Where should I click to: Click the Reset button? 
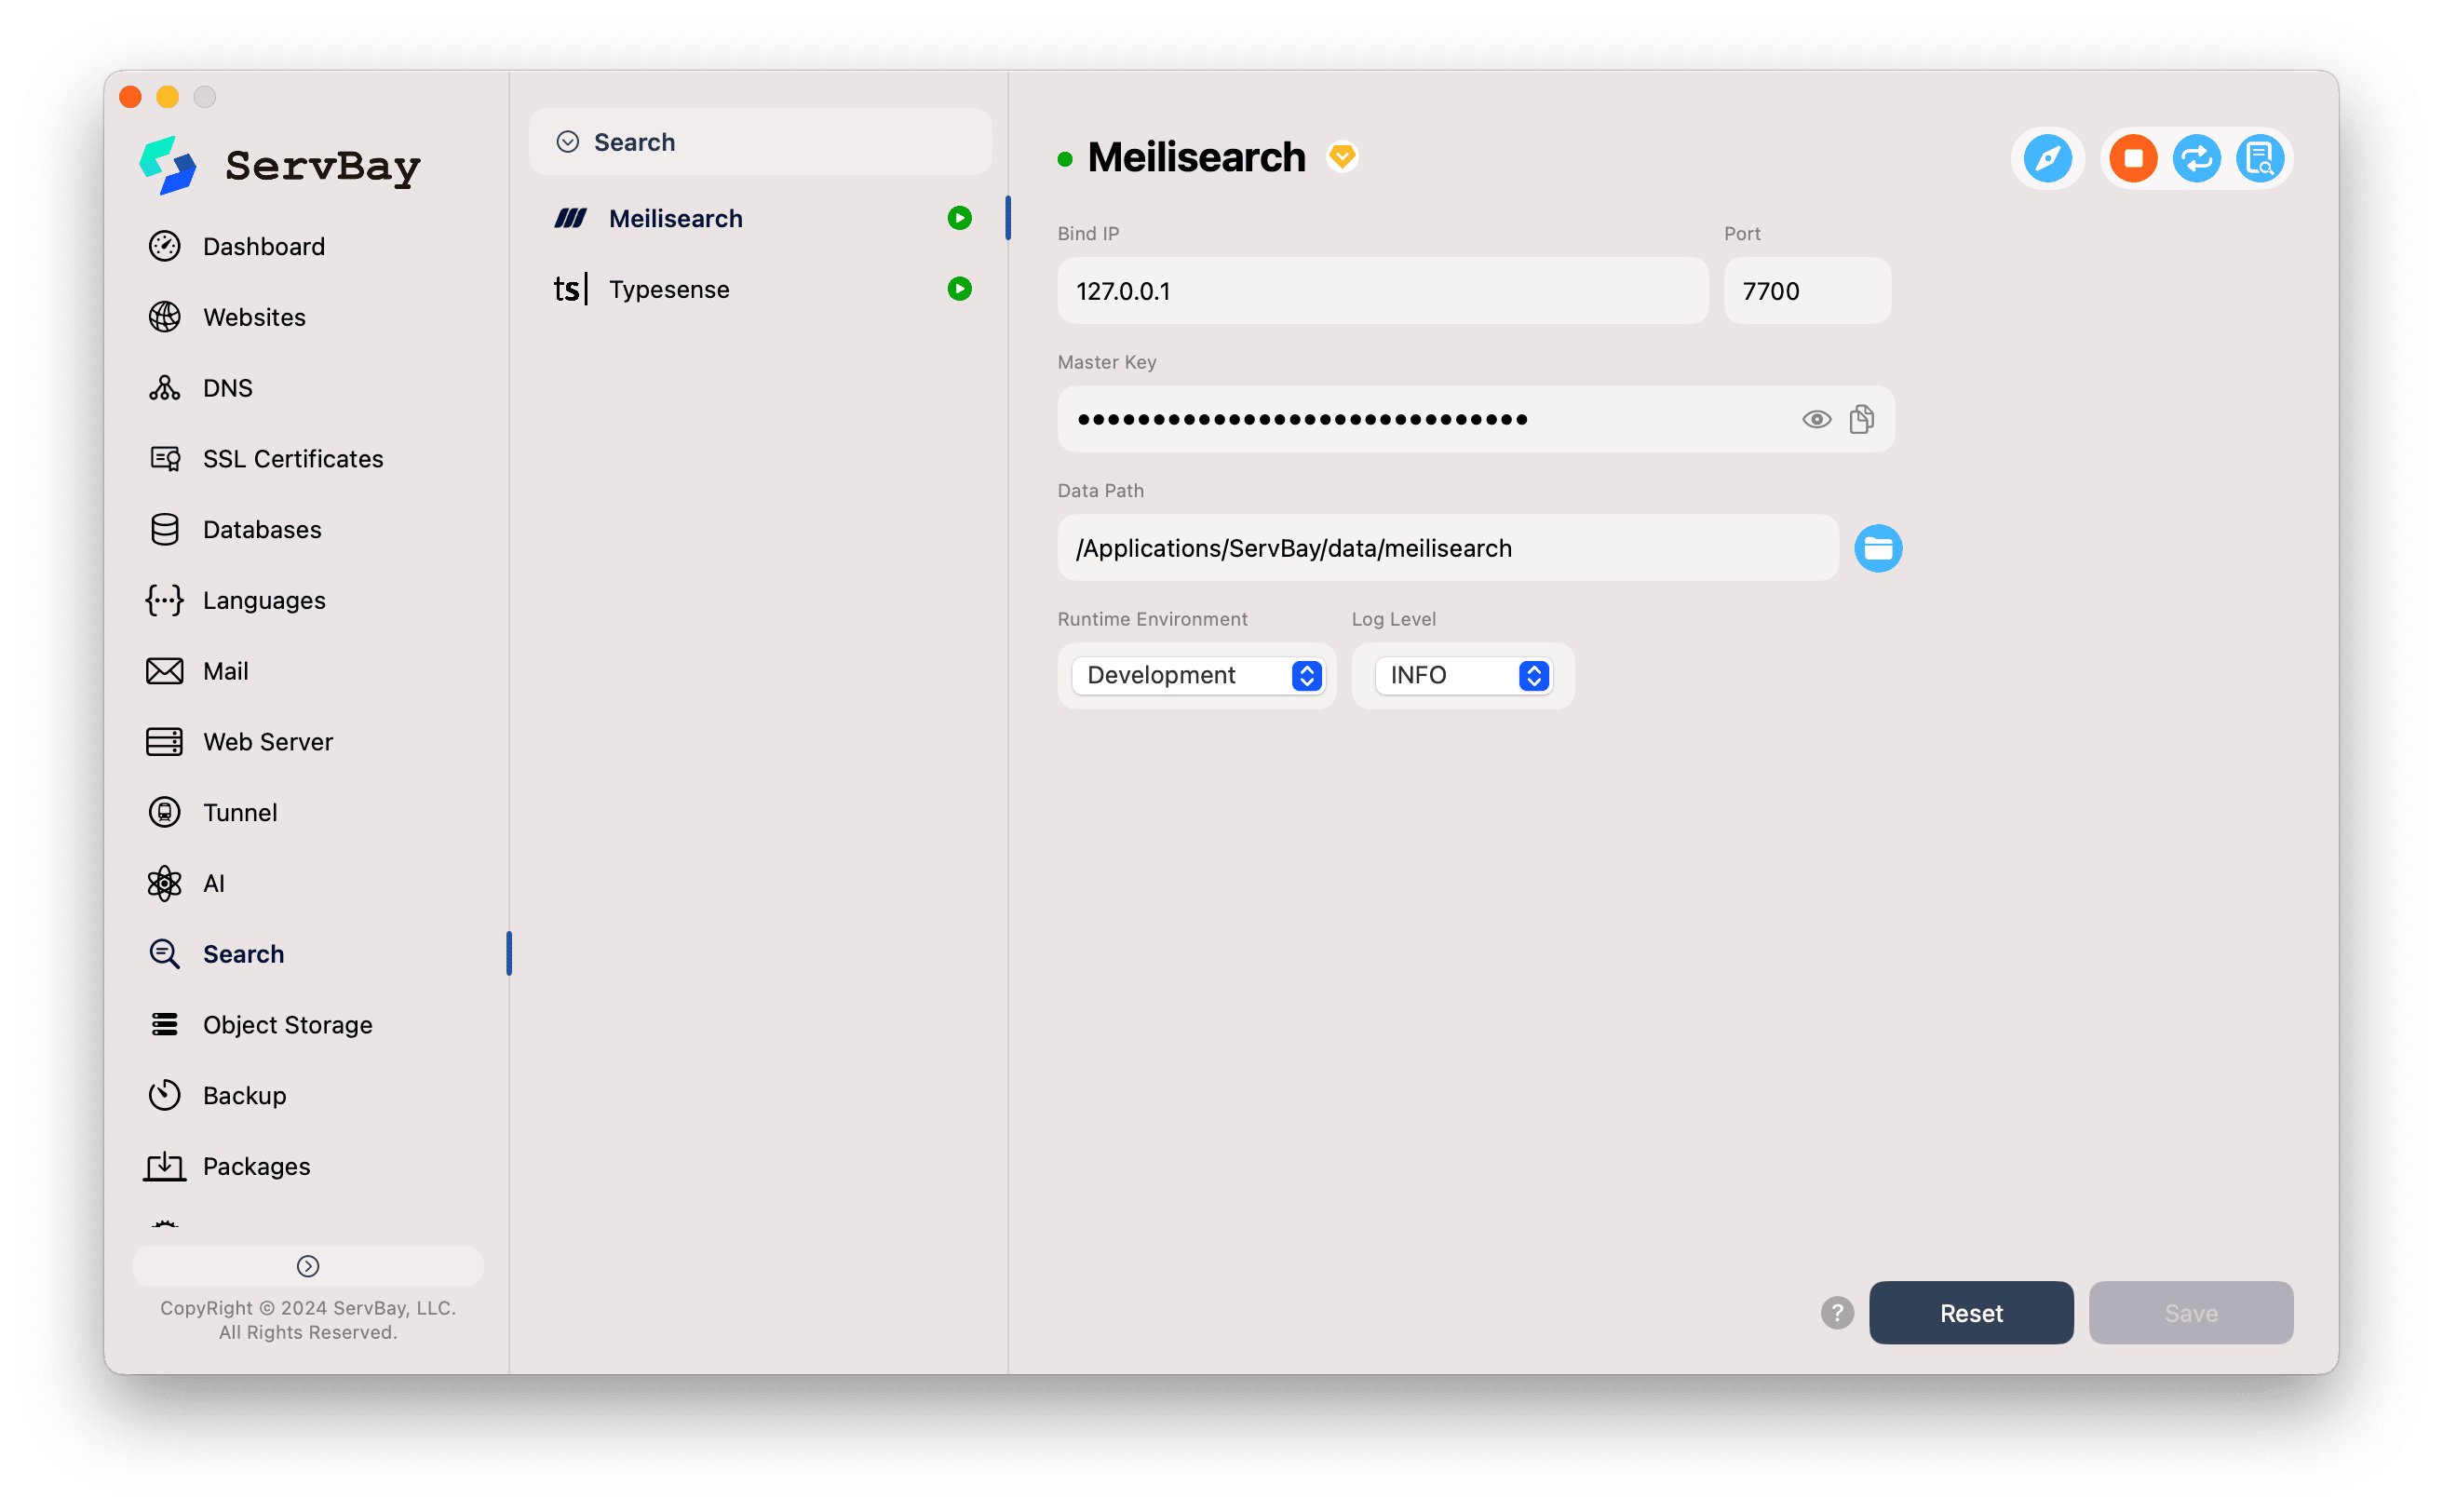1972,1313
